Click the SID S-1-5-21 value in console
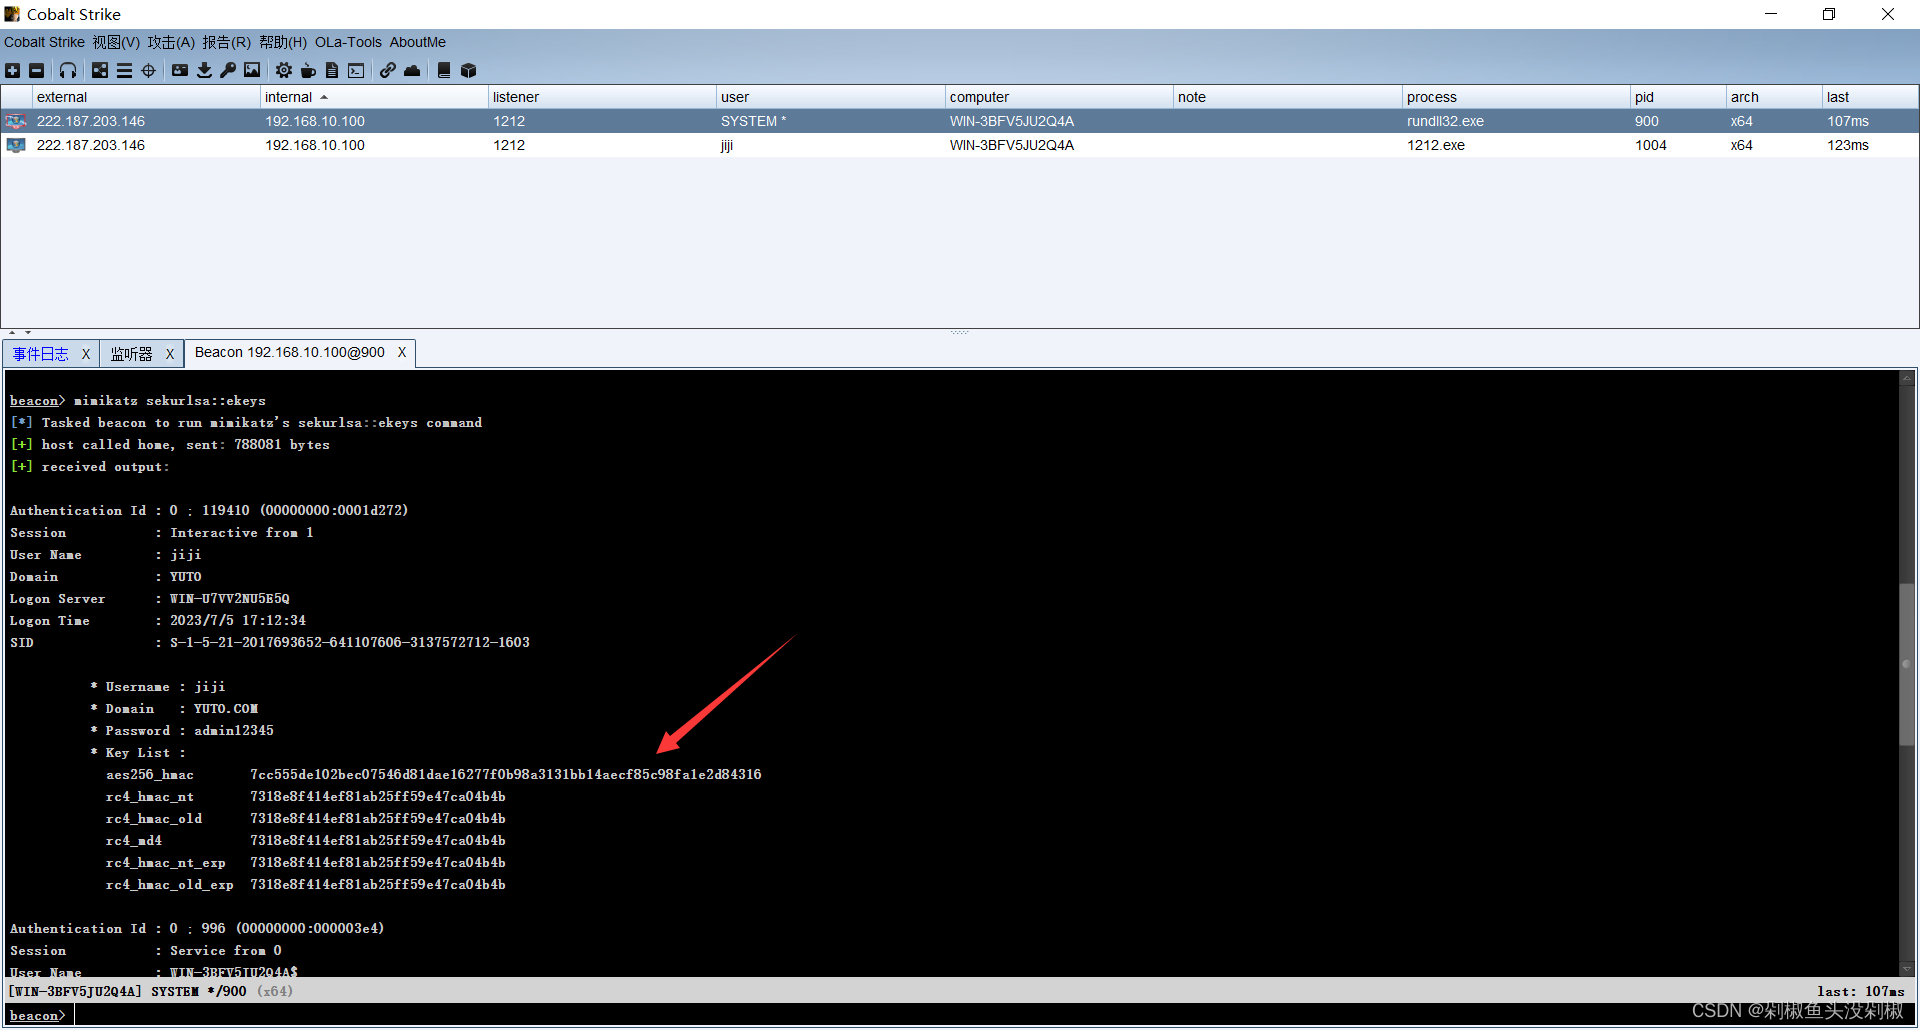 point(350,643)
